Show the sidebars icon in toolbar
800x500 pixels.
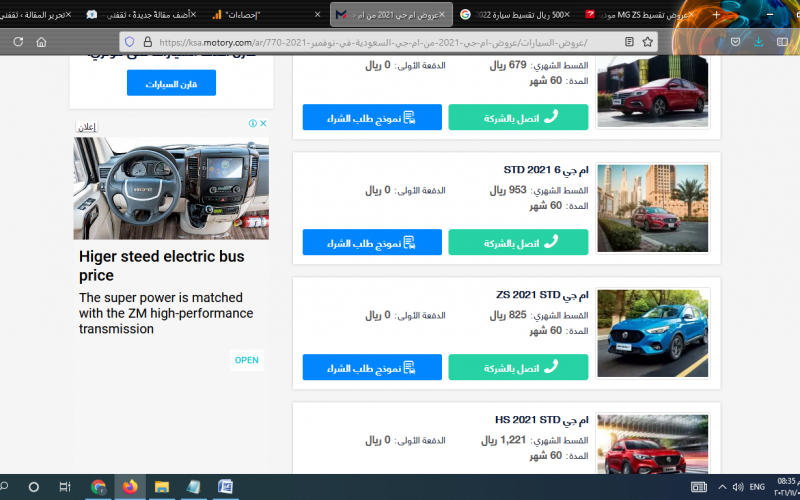(782, 42)
